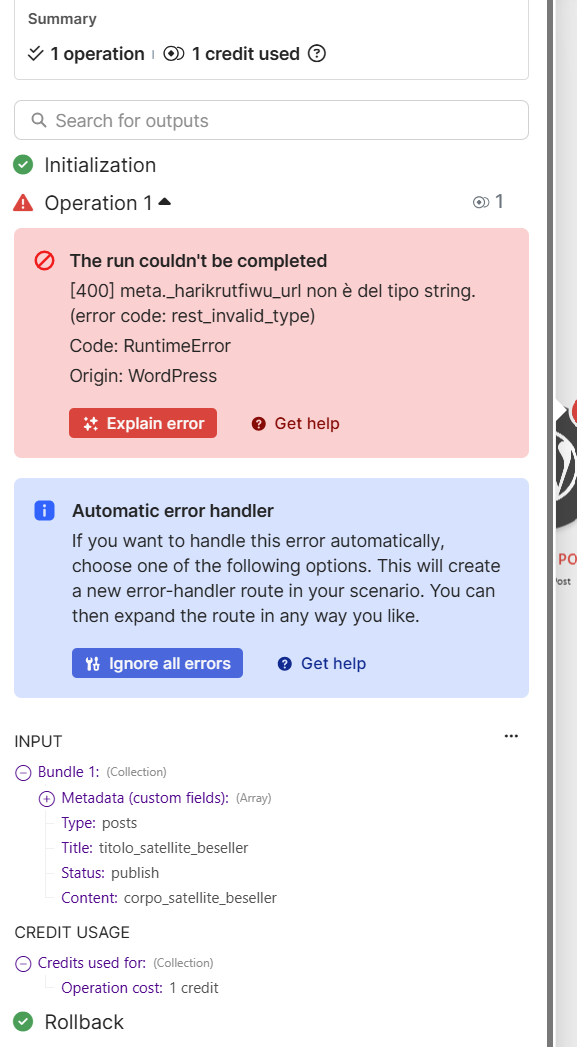Click the Explain error button
577x1047 pixels.
tap(143, 423)
